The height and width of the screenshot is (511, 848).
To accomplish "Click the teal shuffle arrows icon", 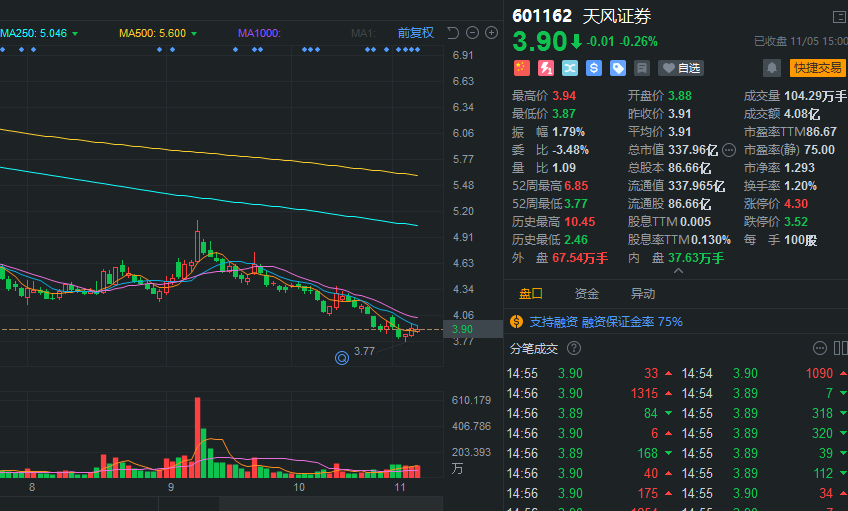I will pos(569,68).
